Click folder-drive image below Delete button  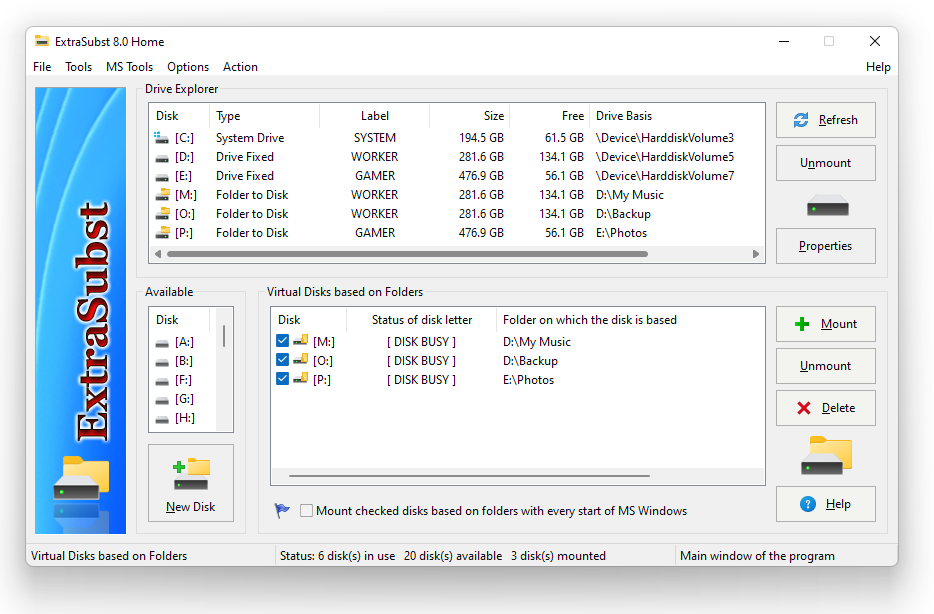tap(826, 455)
